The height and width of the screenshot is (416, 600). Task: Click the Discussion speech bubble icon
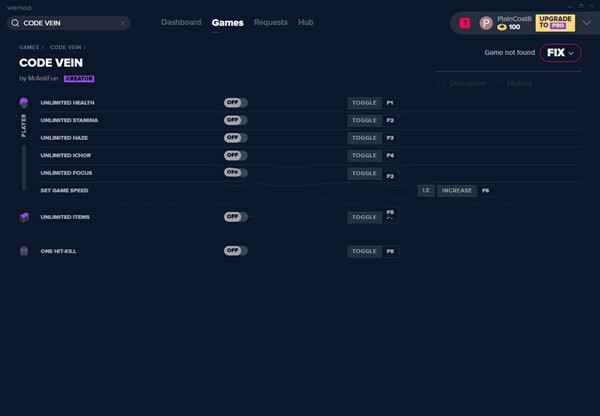(441, 83)
